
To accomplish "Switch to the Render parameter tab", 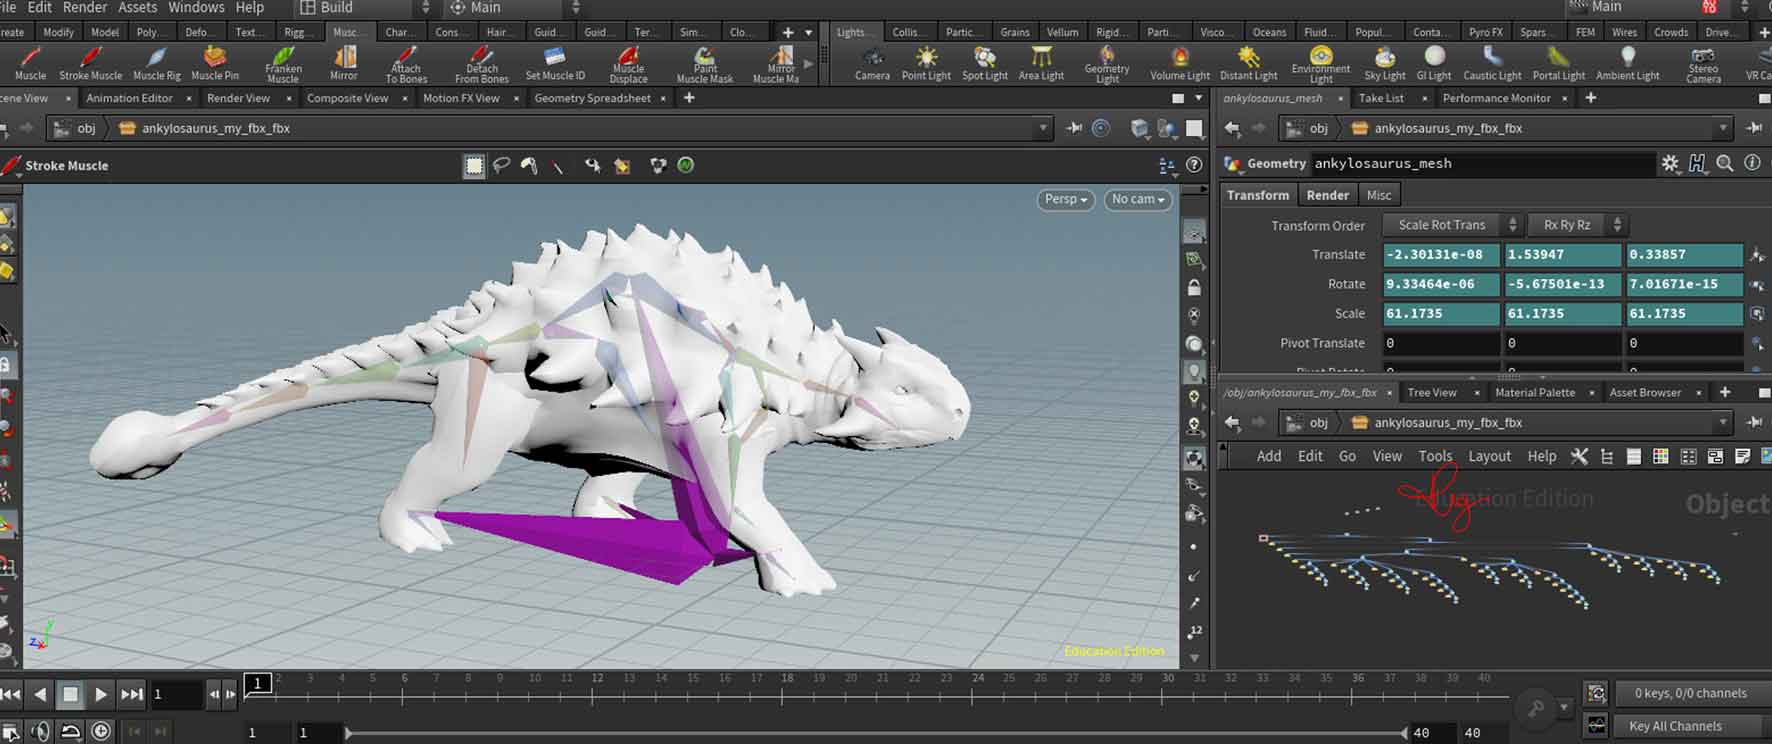I will tap(1327, 195).
